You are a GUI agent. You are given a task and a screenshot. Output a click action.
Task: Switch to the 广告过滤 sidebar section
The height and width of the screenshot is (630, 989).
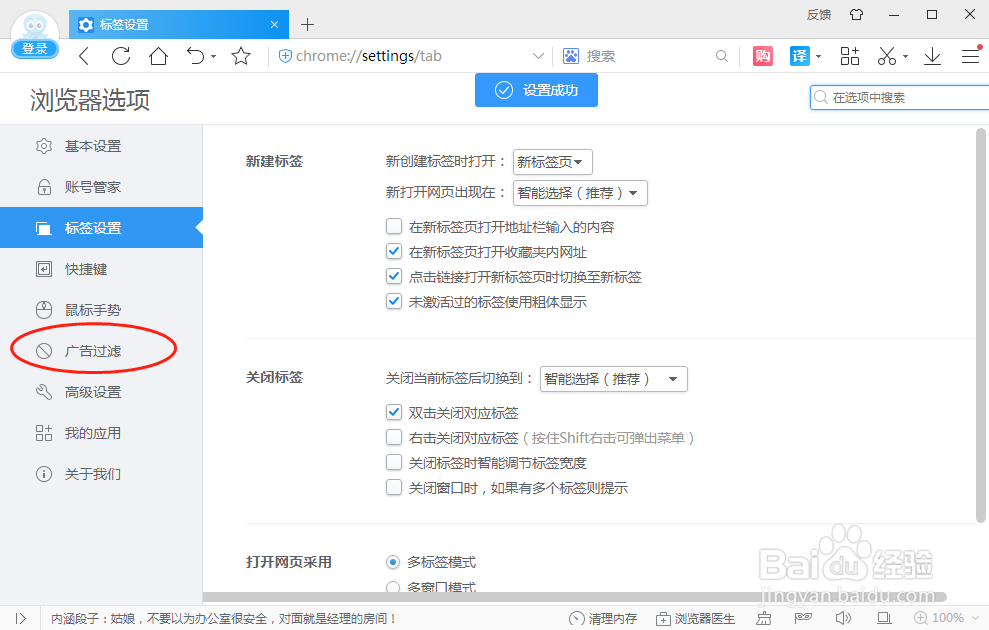pyautogui.click(x=95, y=350)
